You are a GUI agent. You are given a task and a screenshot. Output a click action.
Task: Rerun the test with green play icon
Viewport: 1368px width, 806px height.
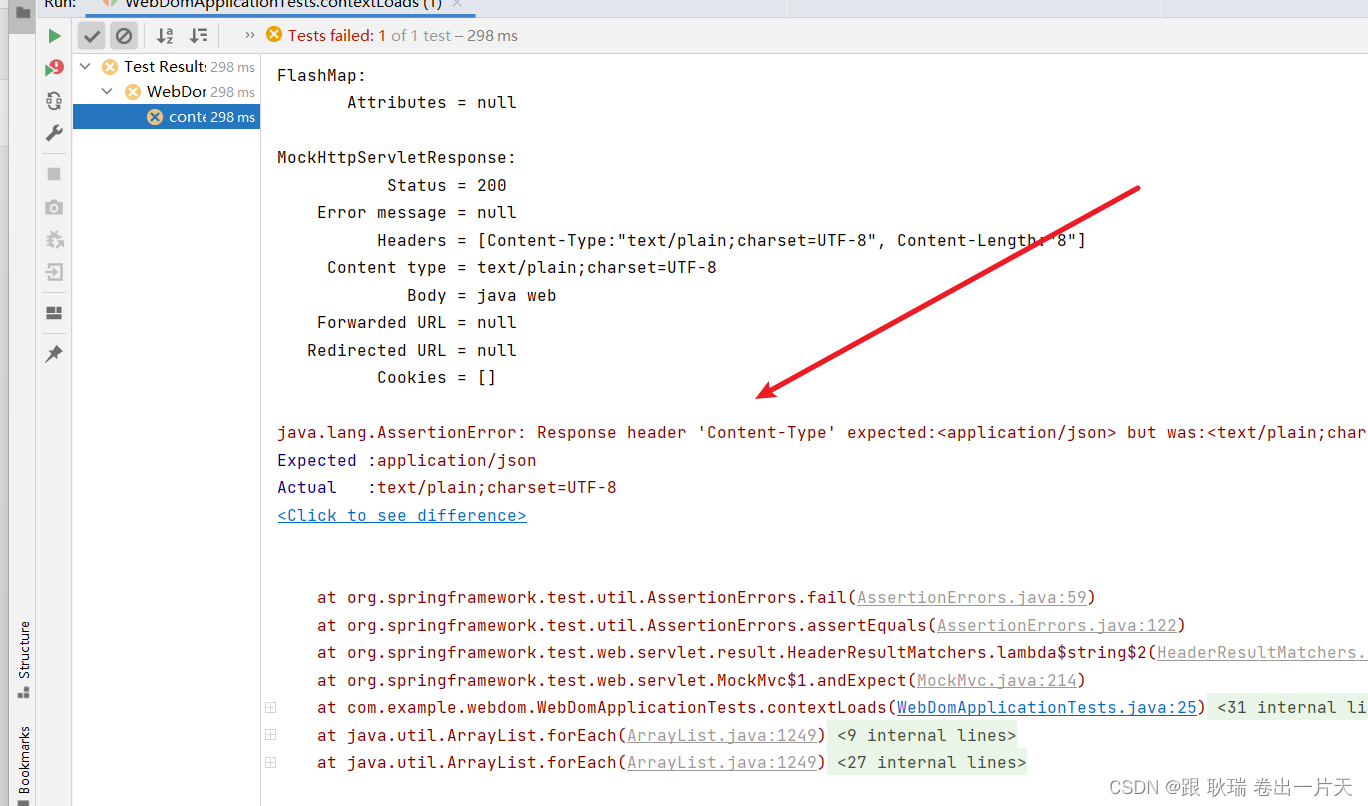click(54, 36)
